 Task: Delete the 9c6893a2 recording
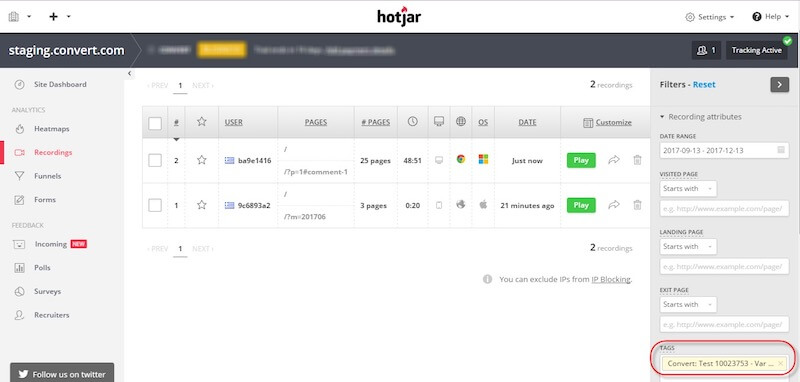point(637,205)
